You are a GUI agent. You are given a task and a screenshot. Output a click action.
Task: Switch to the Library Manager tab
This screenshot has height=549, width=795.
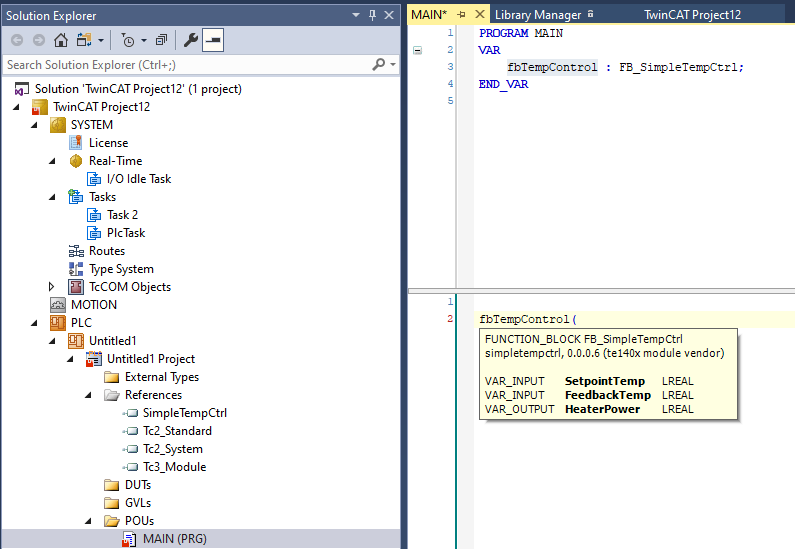click(x=538, y=15)
